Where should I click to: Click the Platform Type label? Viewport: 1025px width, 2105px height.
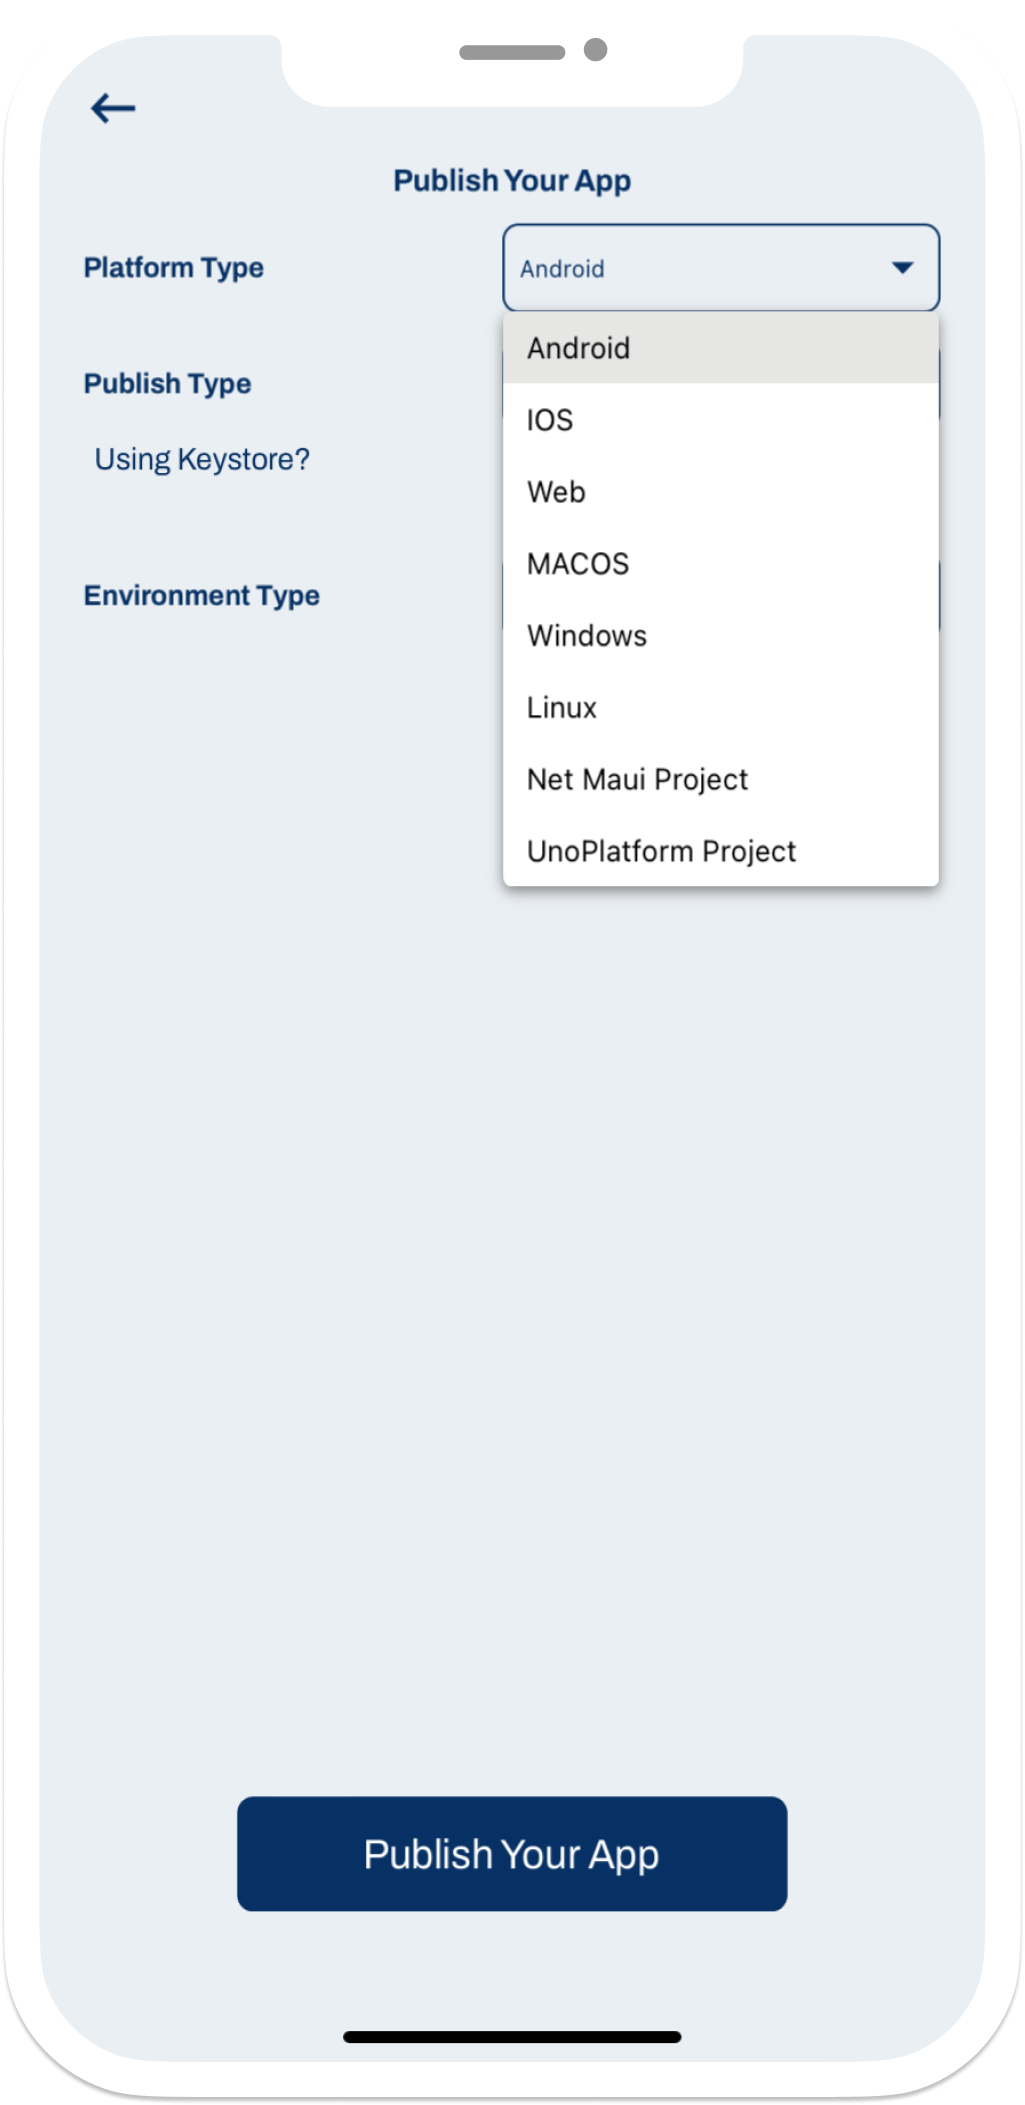(x=174, y=268)
